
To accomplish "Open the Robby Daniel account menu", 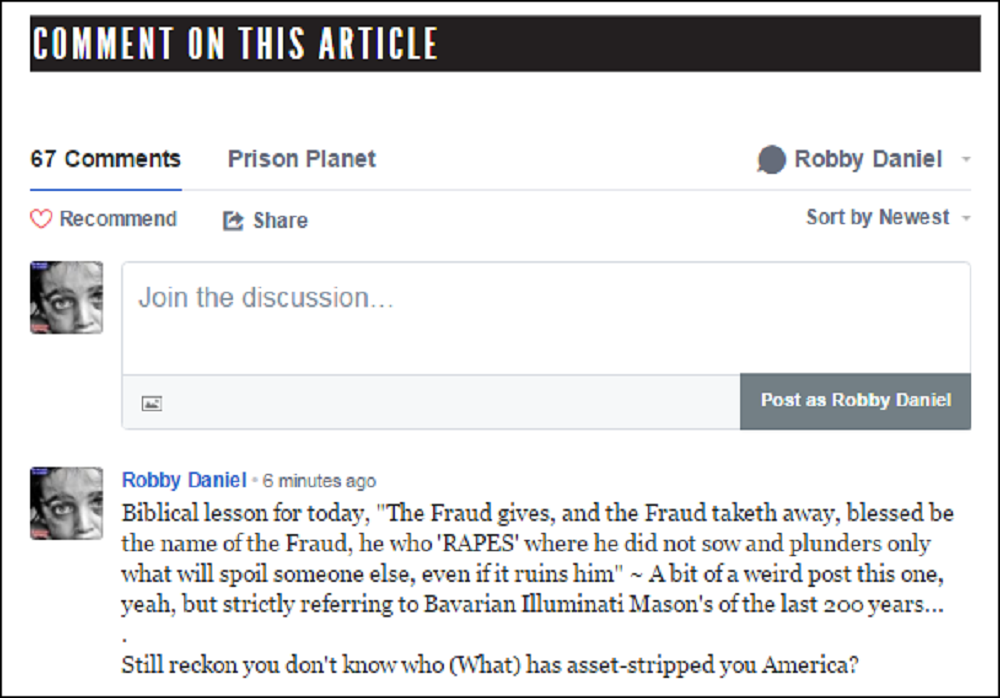I will [867, 159].
